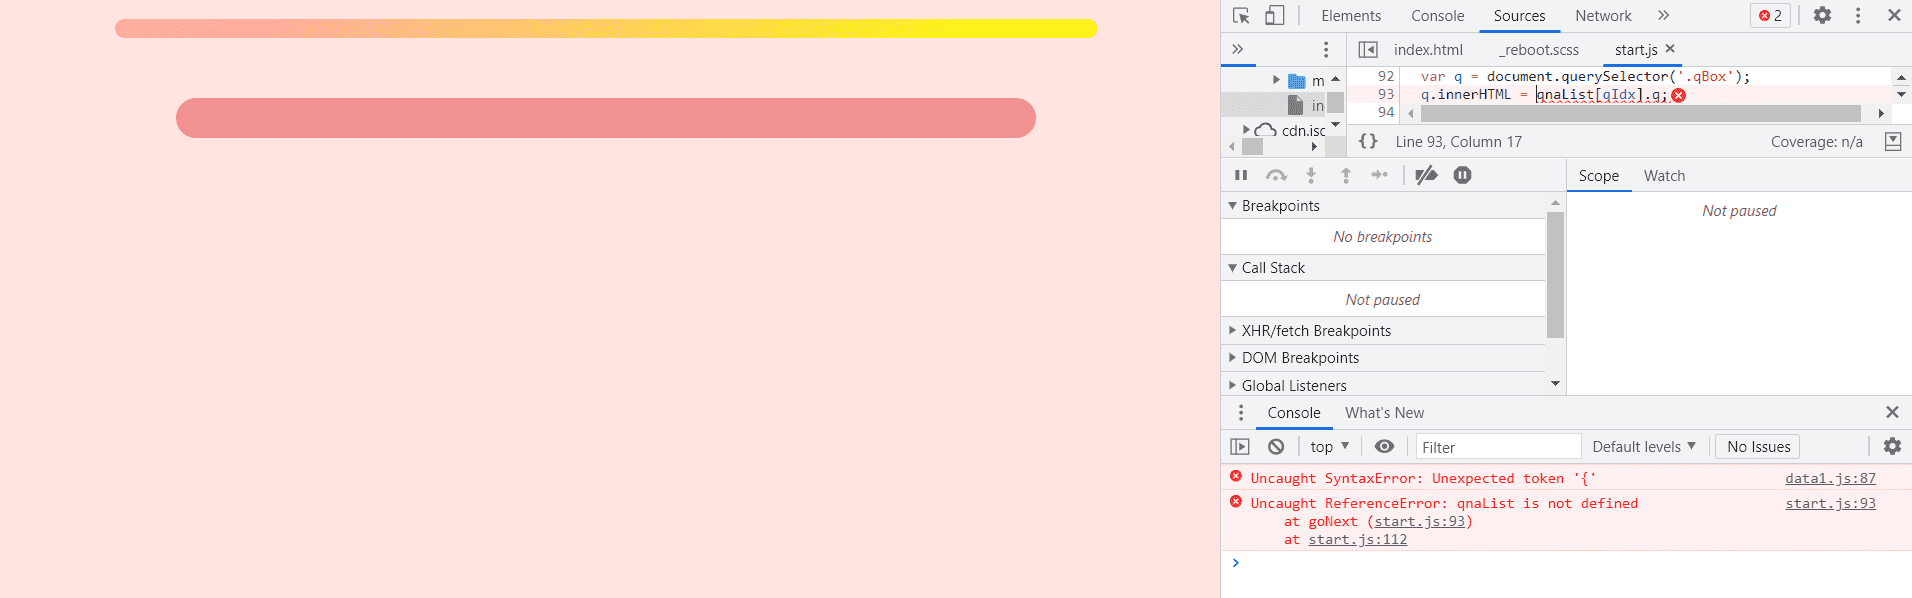Click line number 92 in gutter
The image size is (1912, 598).
click(1385, 76)
